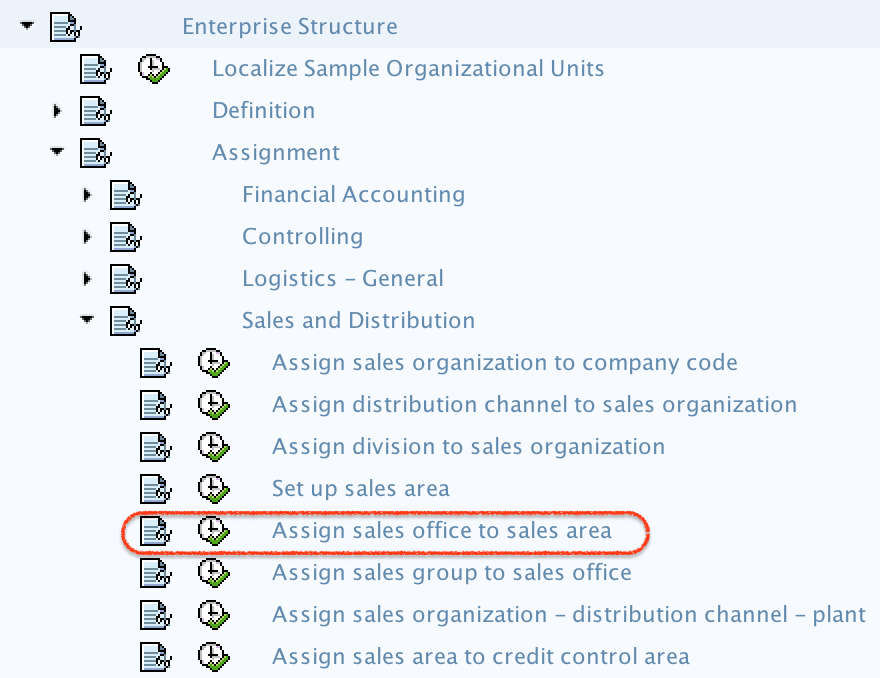
Task: Click the execute icon for Assign division to sales organization
Action: coord(213,447)
